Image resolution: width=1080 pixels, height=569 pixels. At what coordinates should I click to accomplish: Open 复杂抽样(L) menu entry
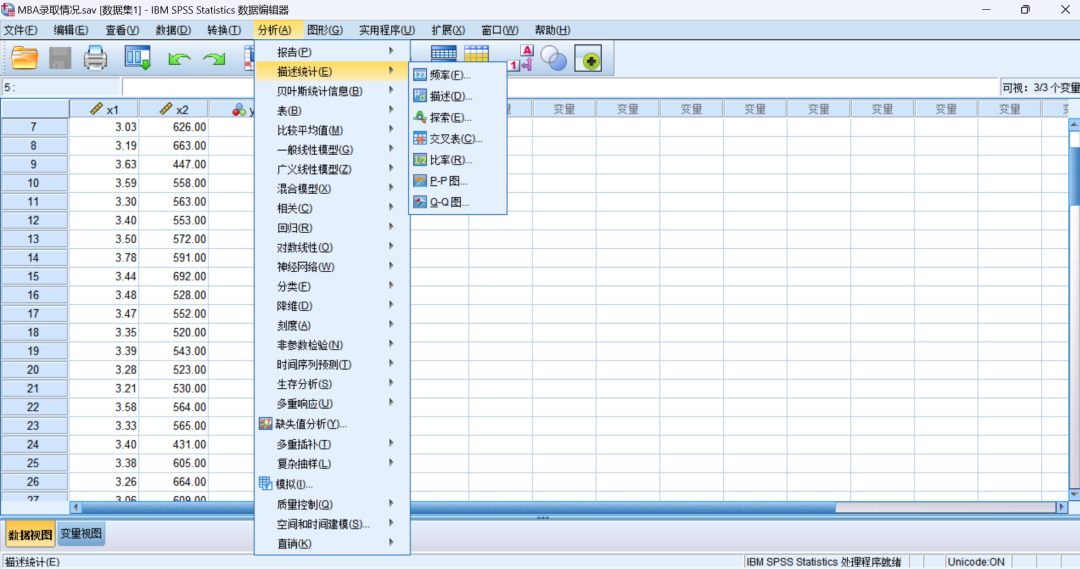(x=332, y=464)
